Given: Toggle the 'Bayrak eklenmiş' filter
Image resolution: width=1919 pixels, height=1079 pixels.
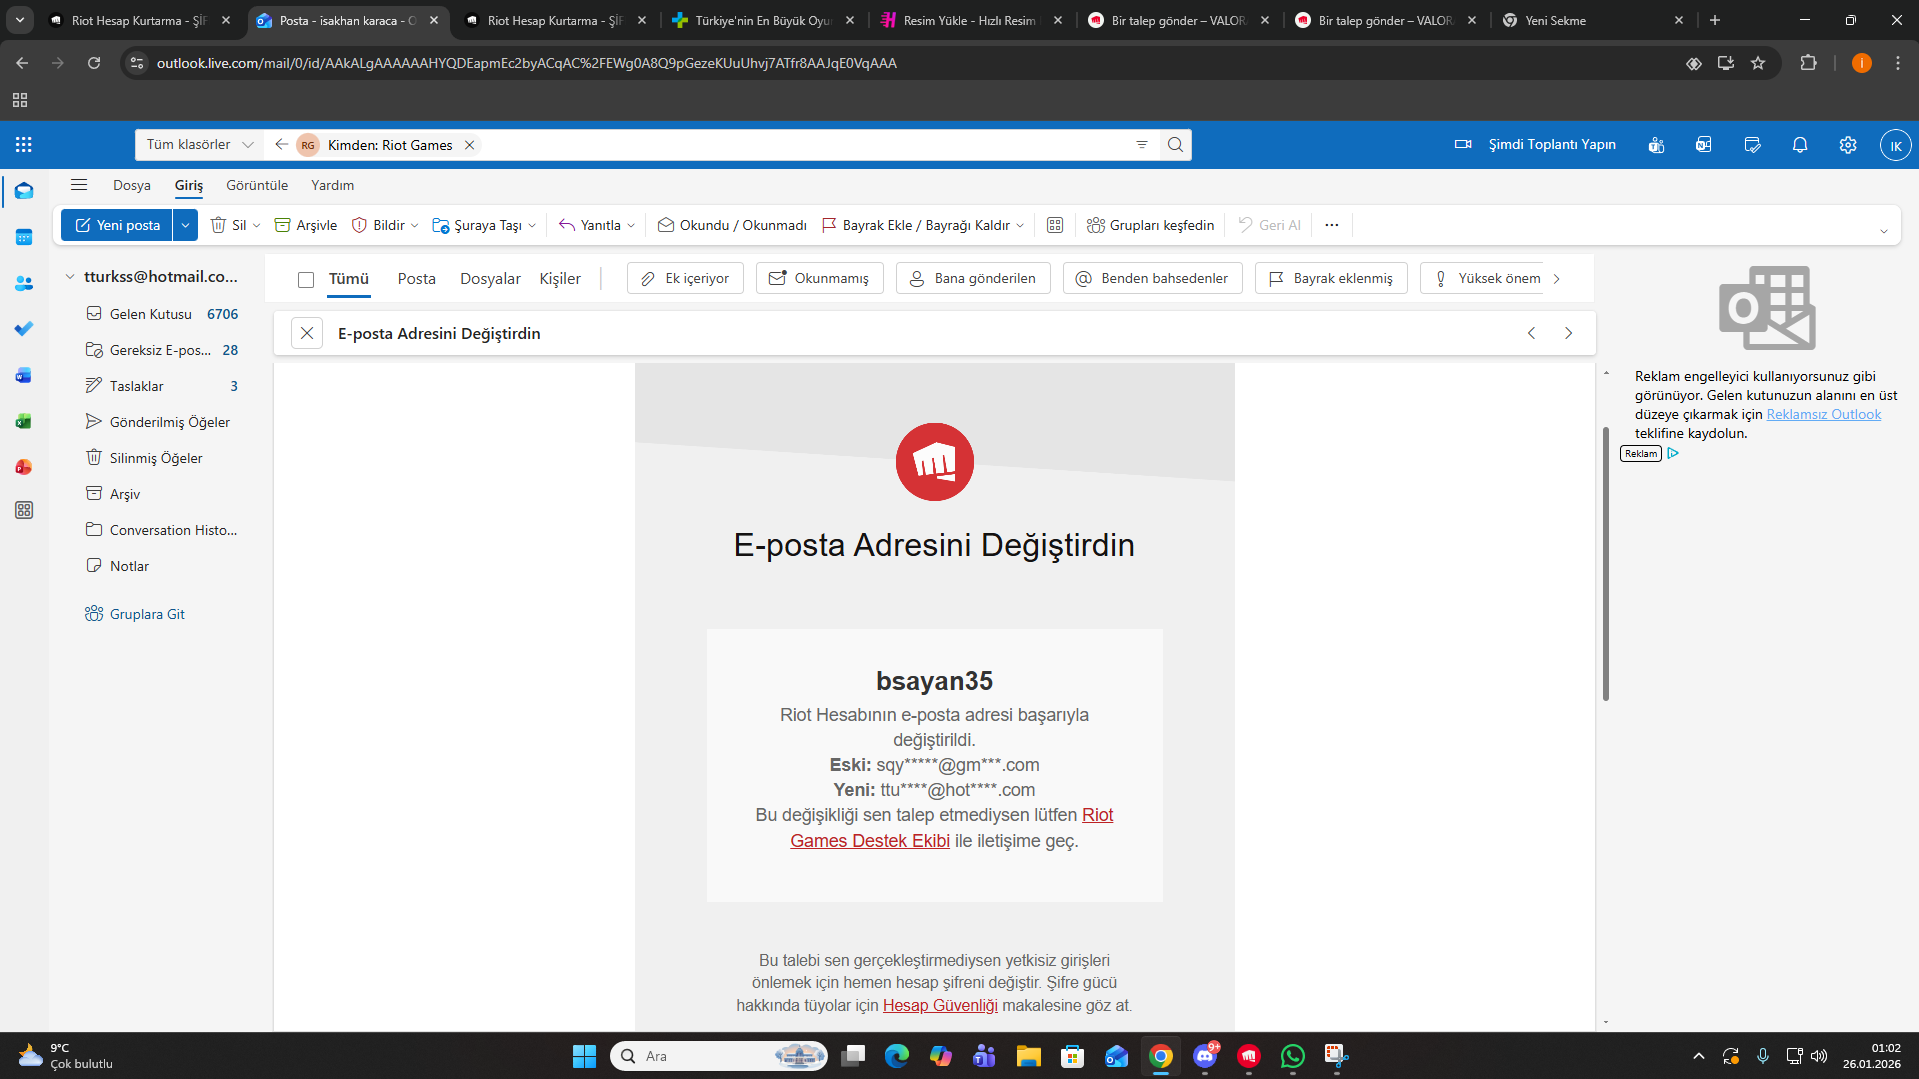Looking at the screenshot, I should click(1331, 278).
